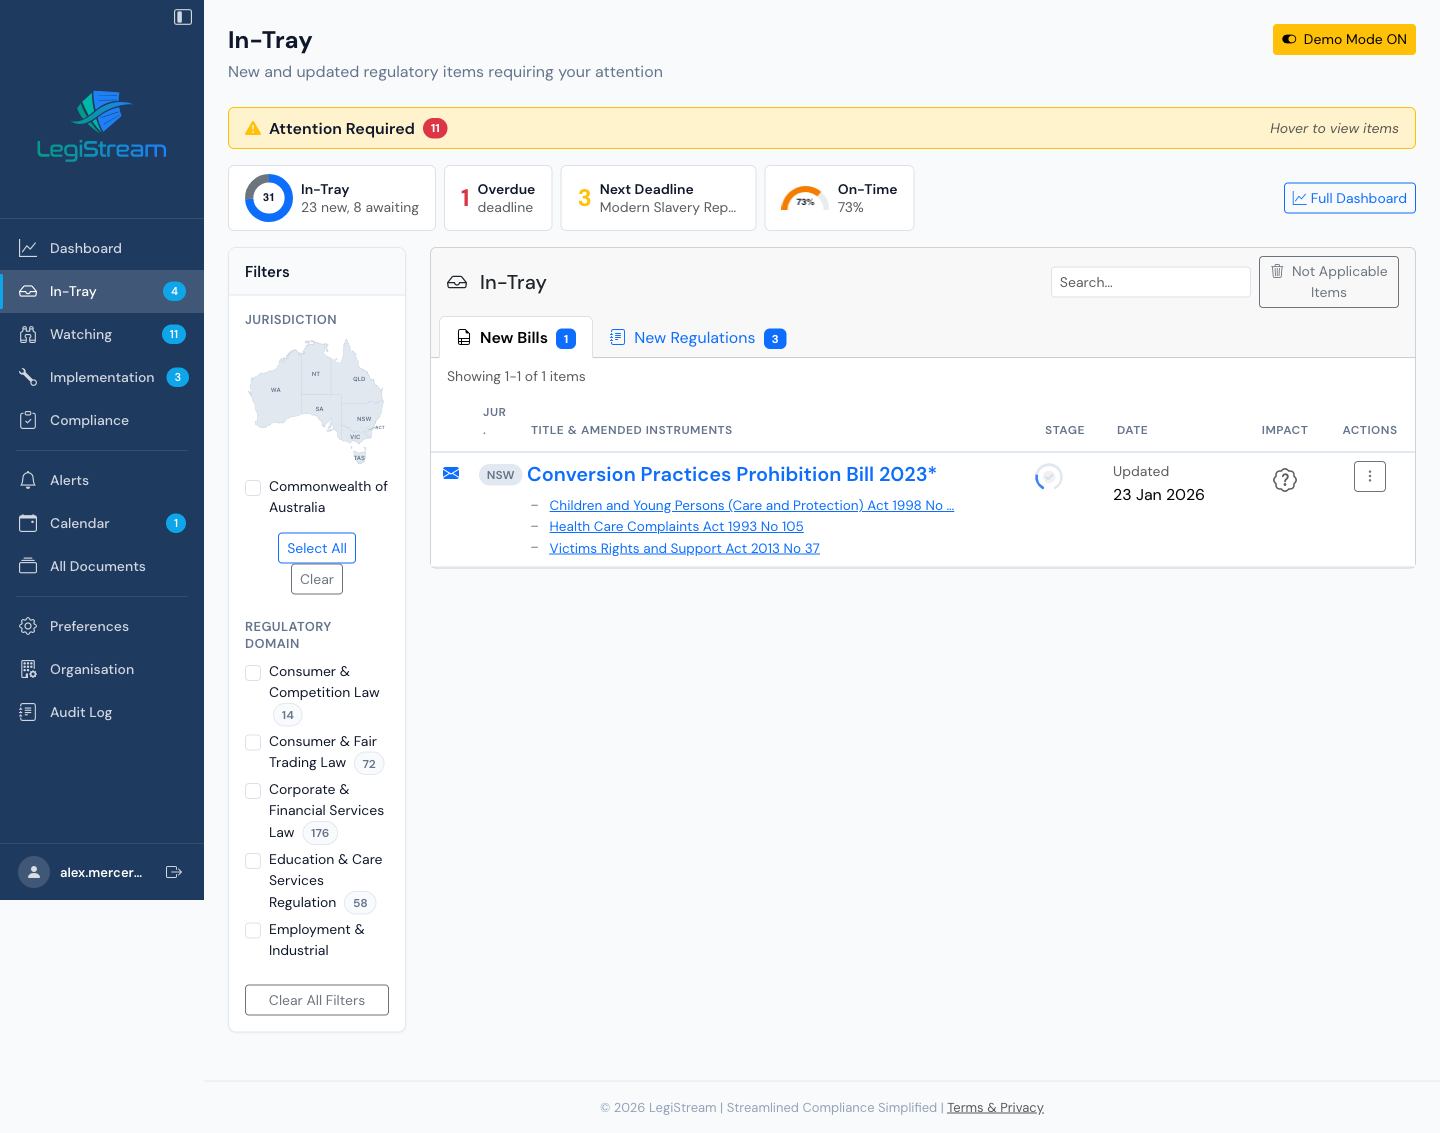
Task: Click the Audit Log icon in sidebar
Action: click(29, 712)
